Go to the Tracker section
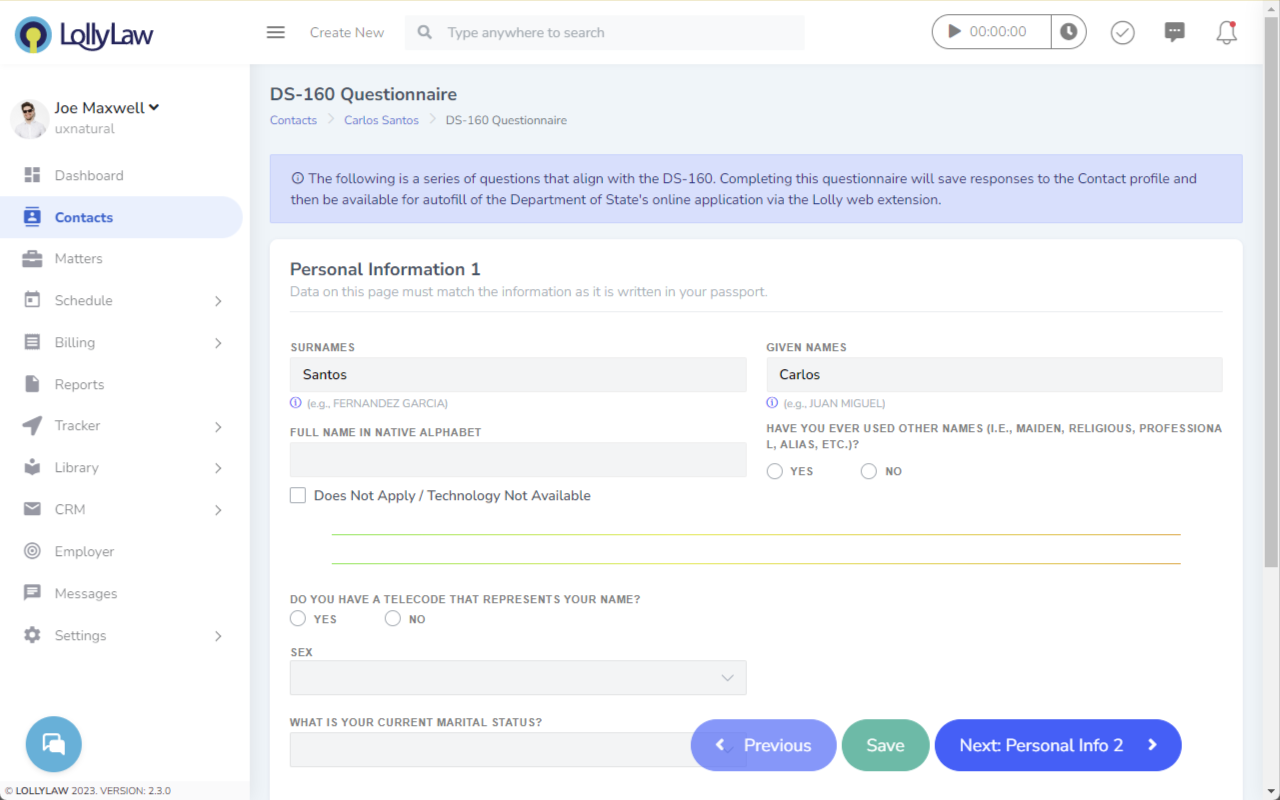The image size is (1280, 800). pyautogui.click(x=78, y=425)
